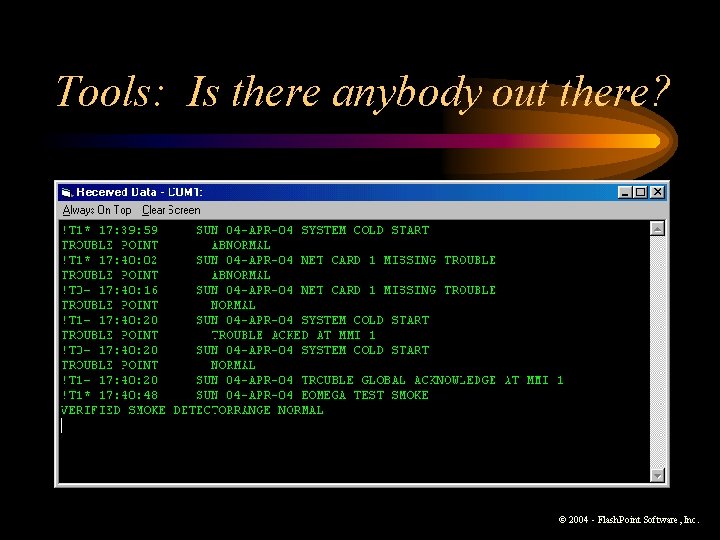Close the Received Data window
The height and width of the screenshot is (540, 720).
(x=657, y=192)
